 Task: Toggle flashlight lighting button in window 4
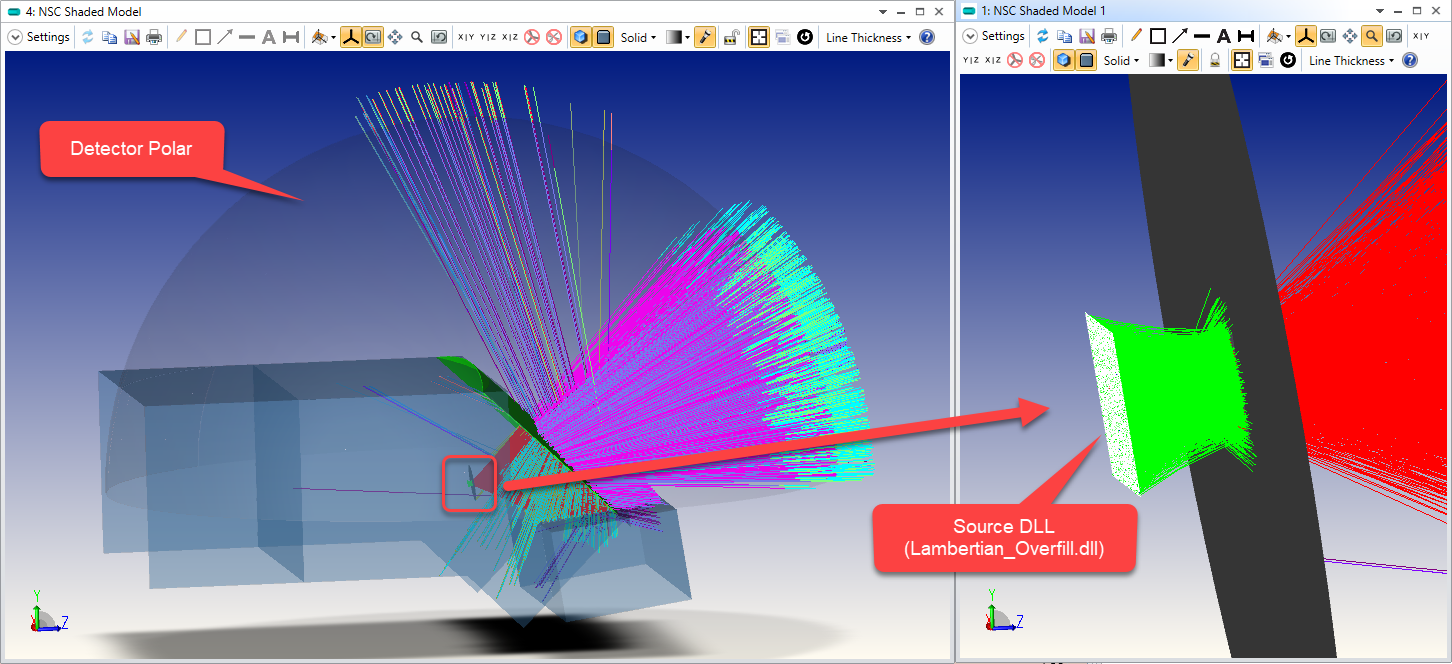click(x=705, y=37)
